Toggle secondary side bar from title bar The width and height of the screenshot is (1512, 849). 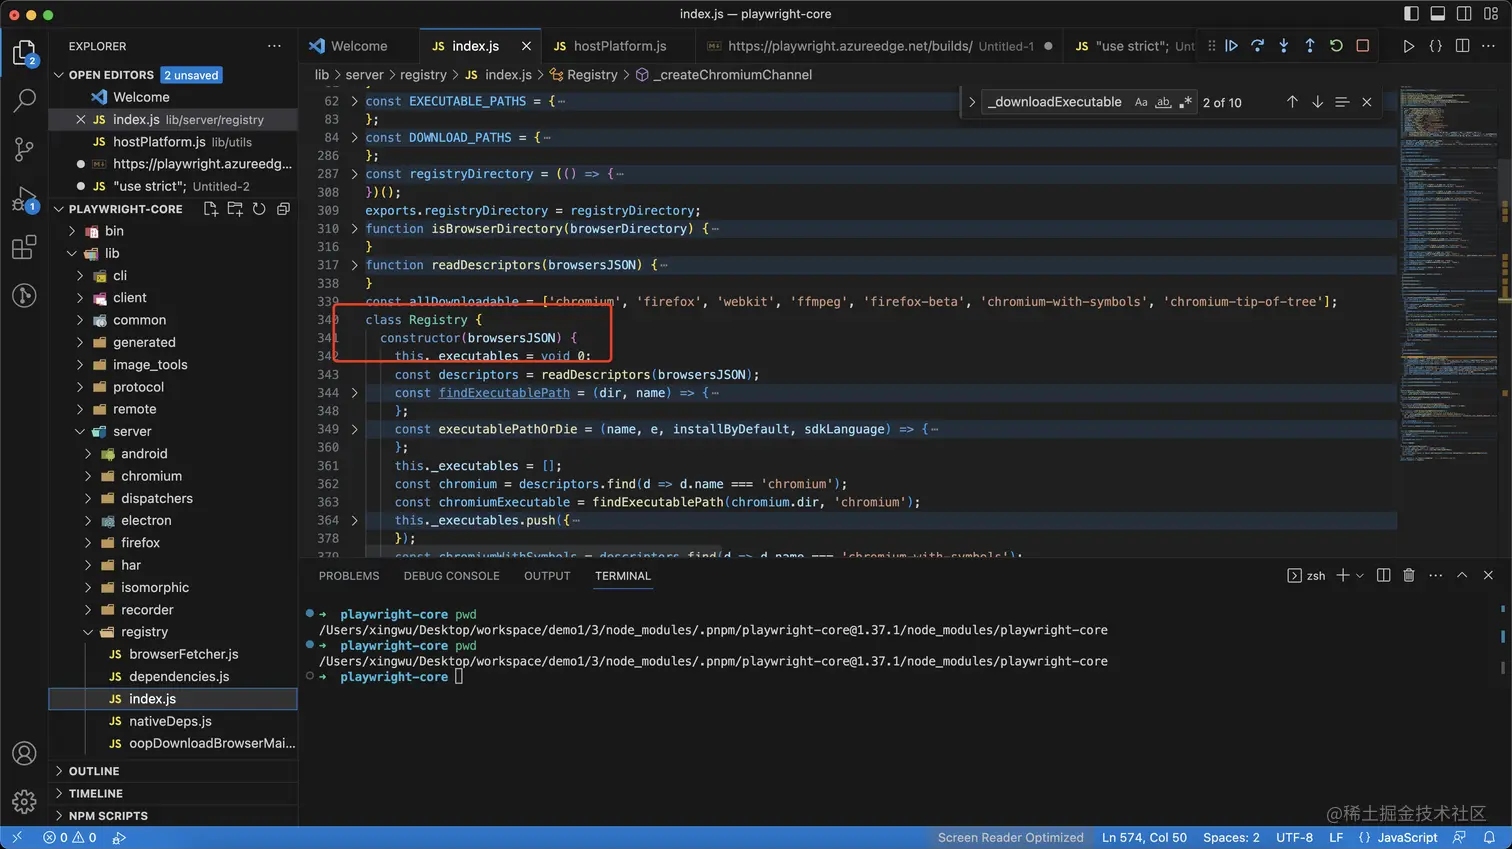point(1464,14)
